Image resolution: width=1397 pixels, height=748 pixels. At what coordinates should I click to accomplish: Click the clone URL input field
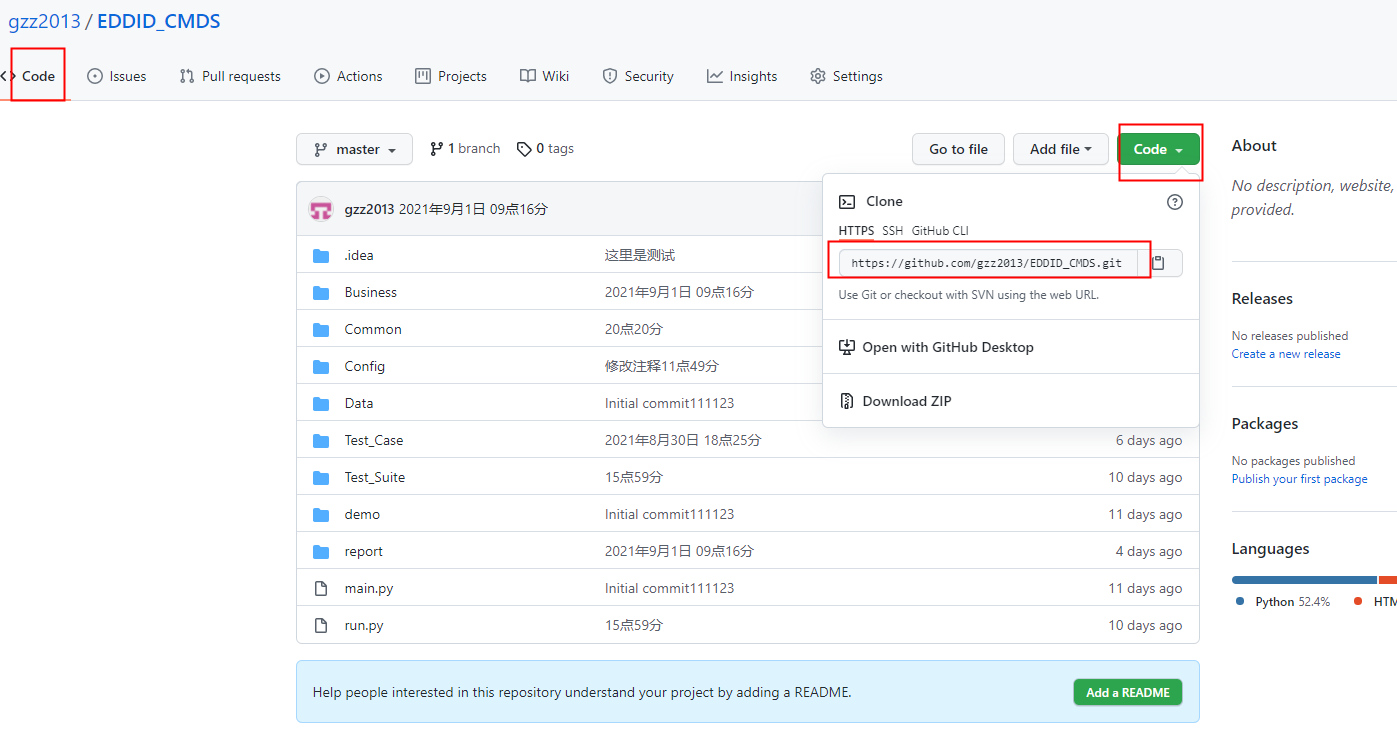click(x=988, y=263)
